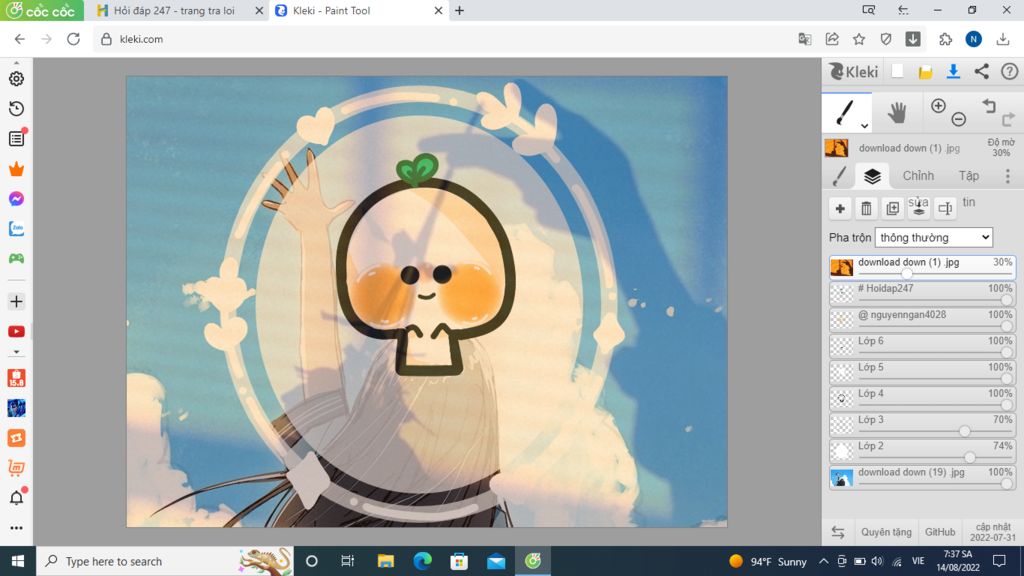Viewport: 1024px width, 576px height.
Task: Close the Hỏi đáp 247 tab
Action: pyautogui.click(x=259, y=10)
